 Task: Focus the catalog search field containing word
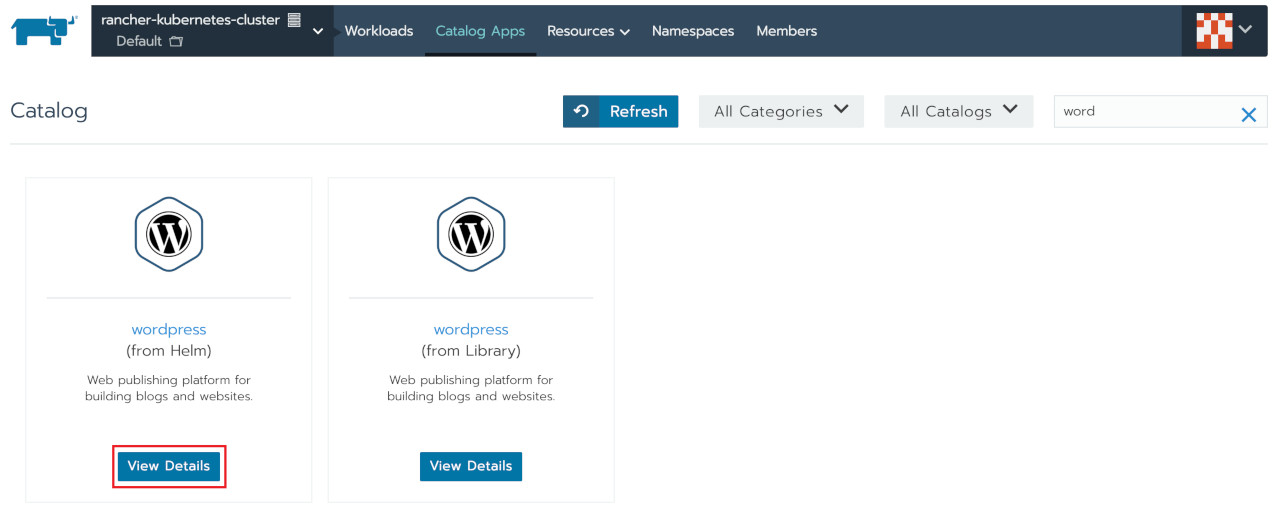[1147, 112]
